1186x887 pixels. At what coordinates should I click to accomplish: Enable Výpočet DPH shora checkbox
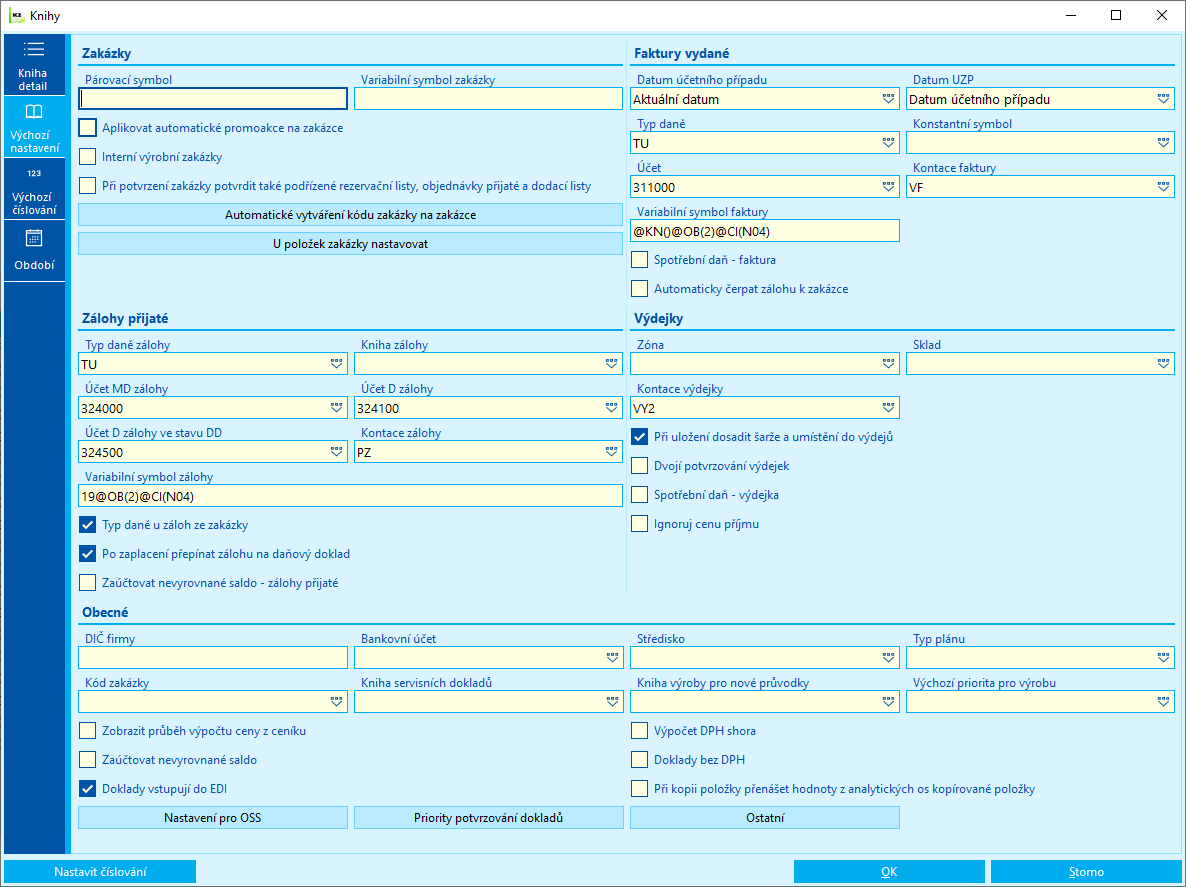click(640, 730)
